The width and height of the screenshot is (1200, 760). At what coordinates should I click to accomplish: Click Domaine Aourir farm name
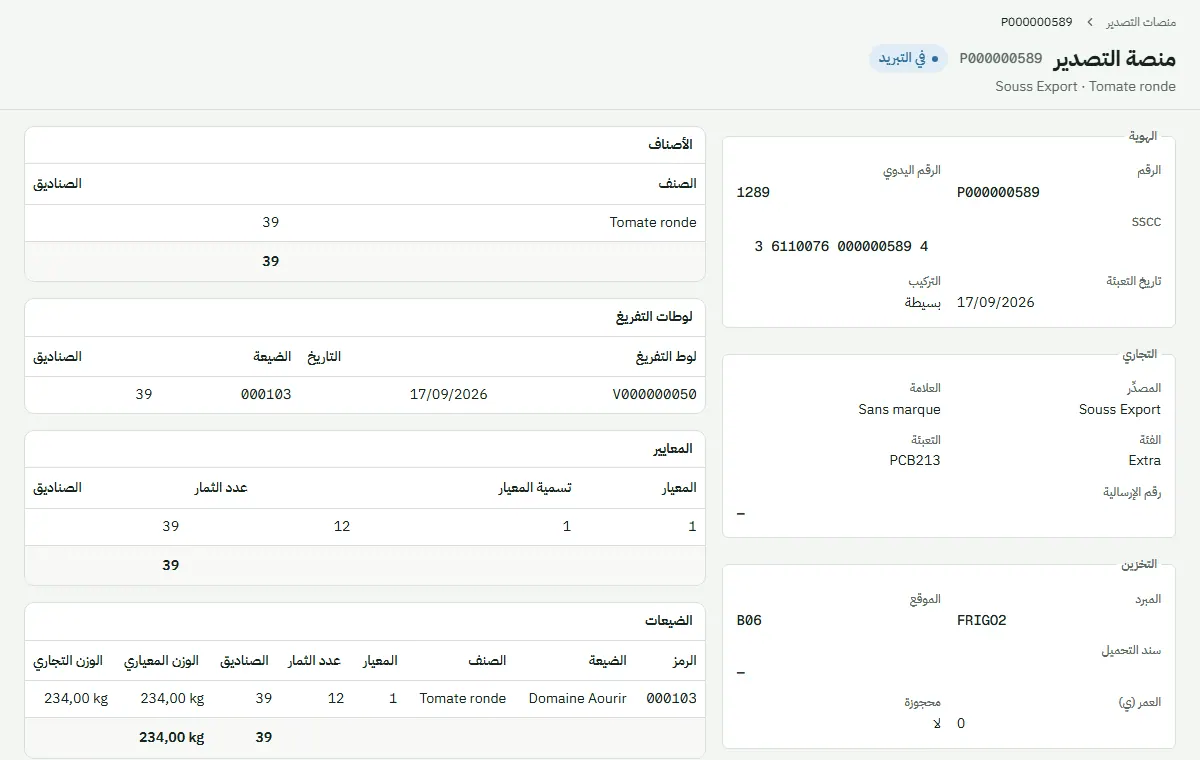[578, 698]
